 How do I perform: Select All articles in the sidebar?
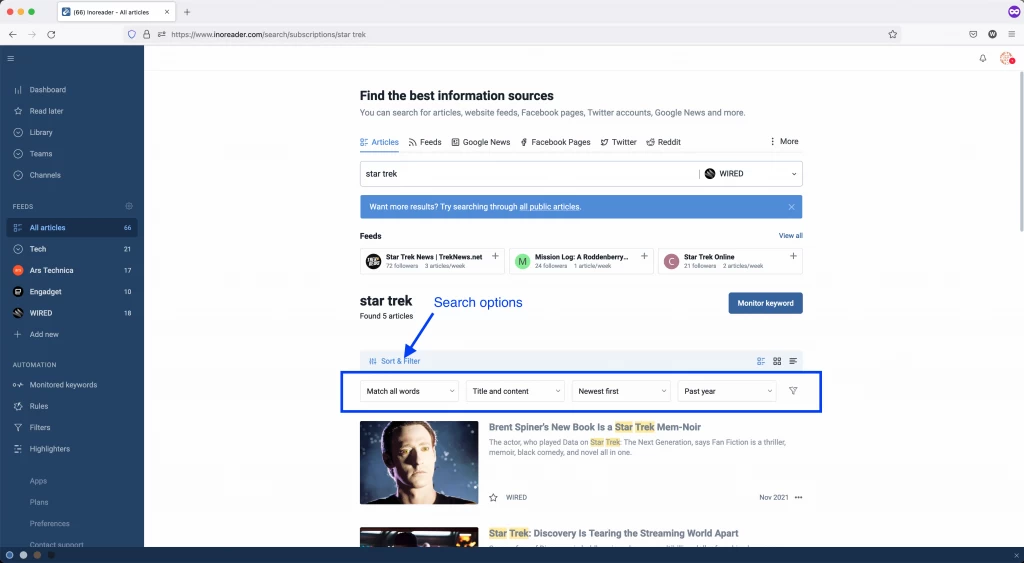(x=72, y=227)
